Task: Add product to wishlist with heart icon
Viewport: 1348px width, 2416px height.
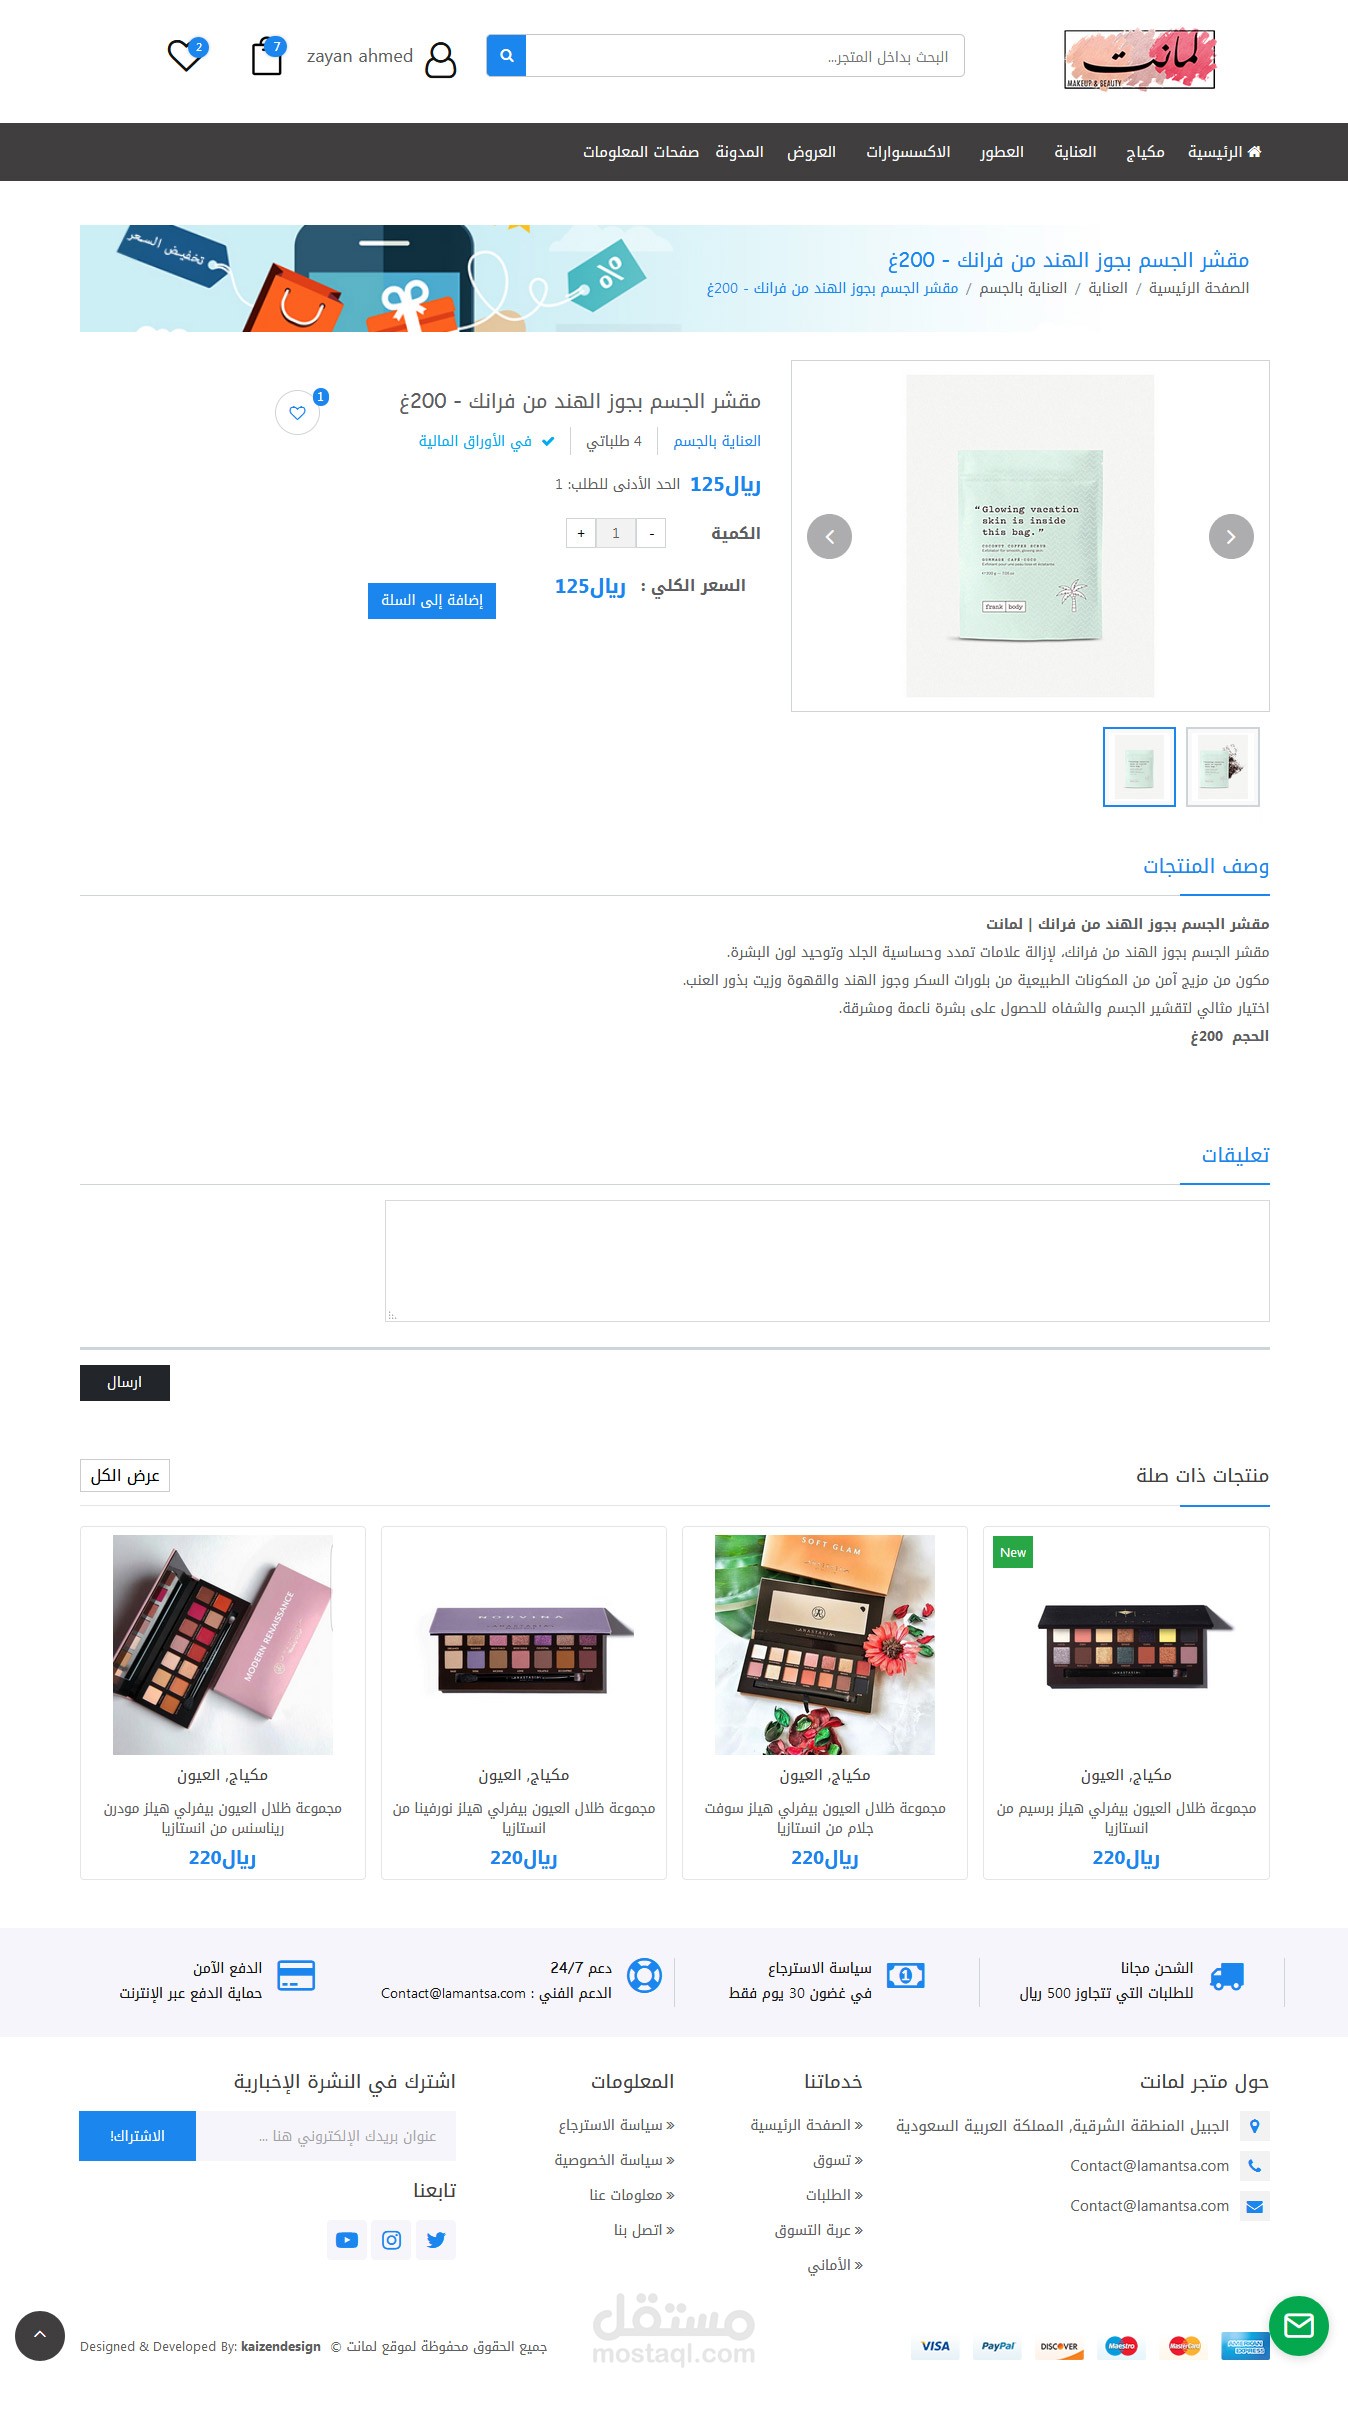Action: click(x=298, y=412)
